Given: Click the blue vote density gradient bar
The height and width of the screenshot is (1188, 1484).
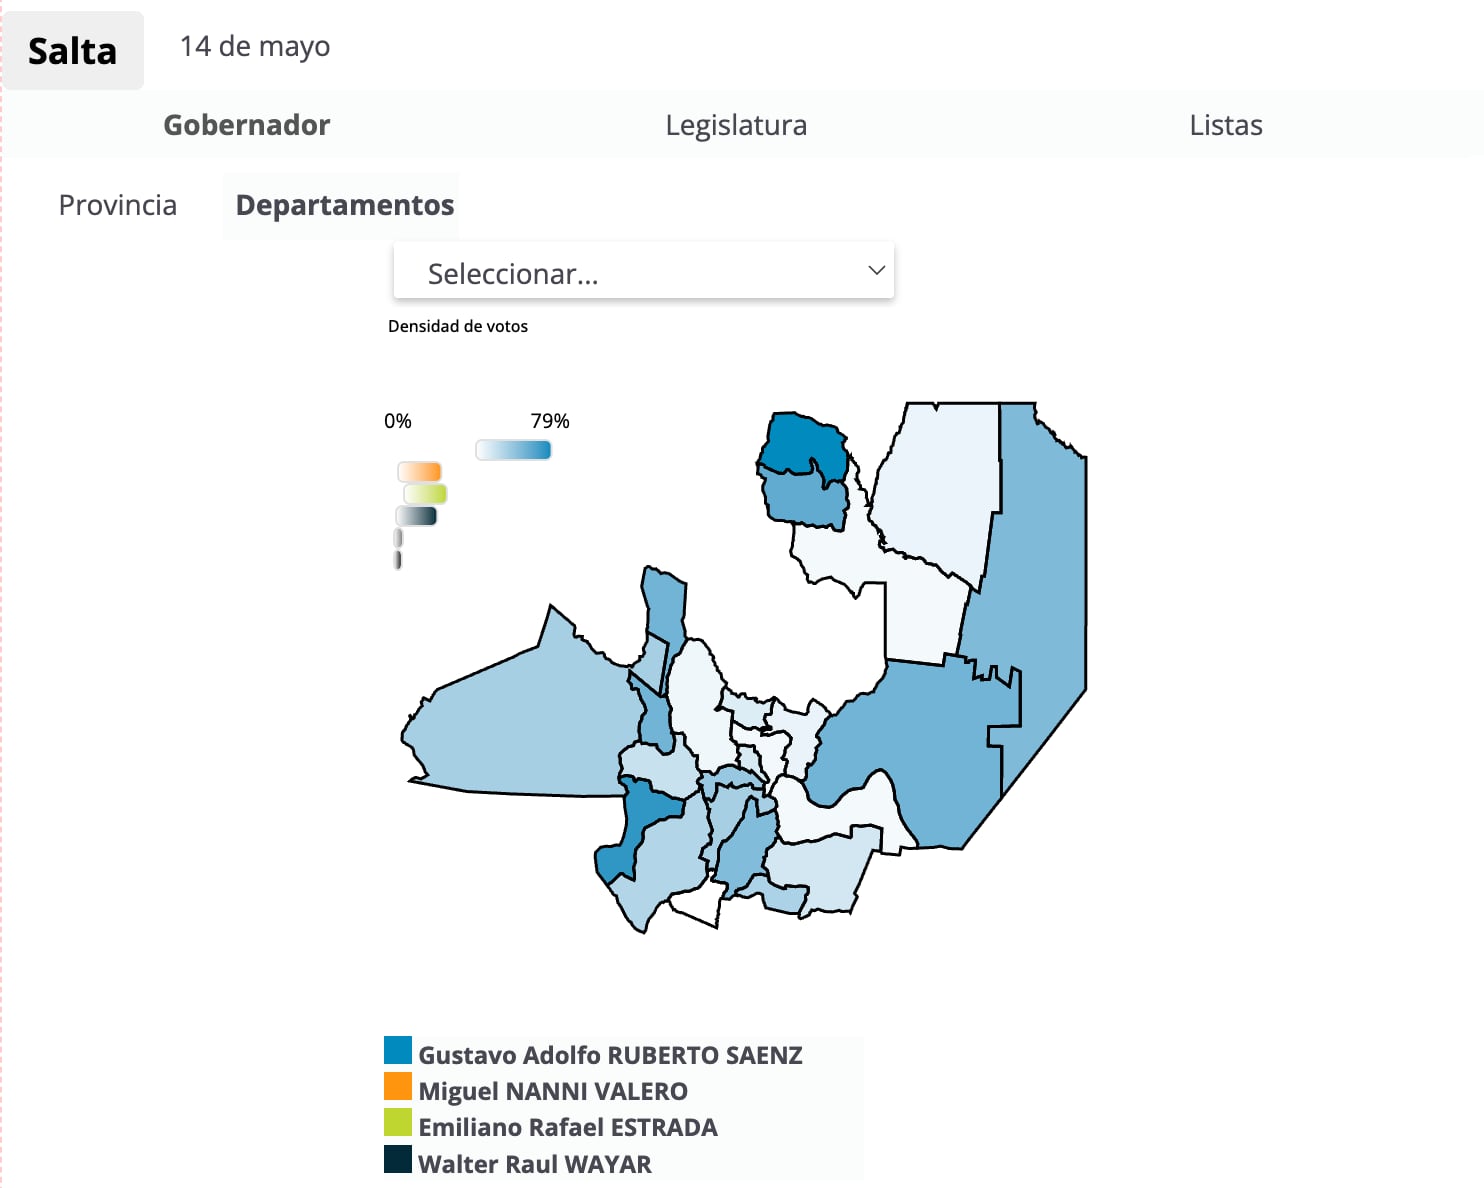Looking at the screenshot, I should coord(513,450).
